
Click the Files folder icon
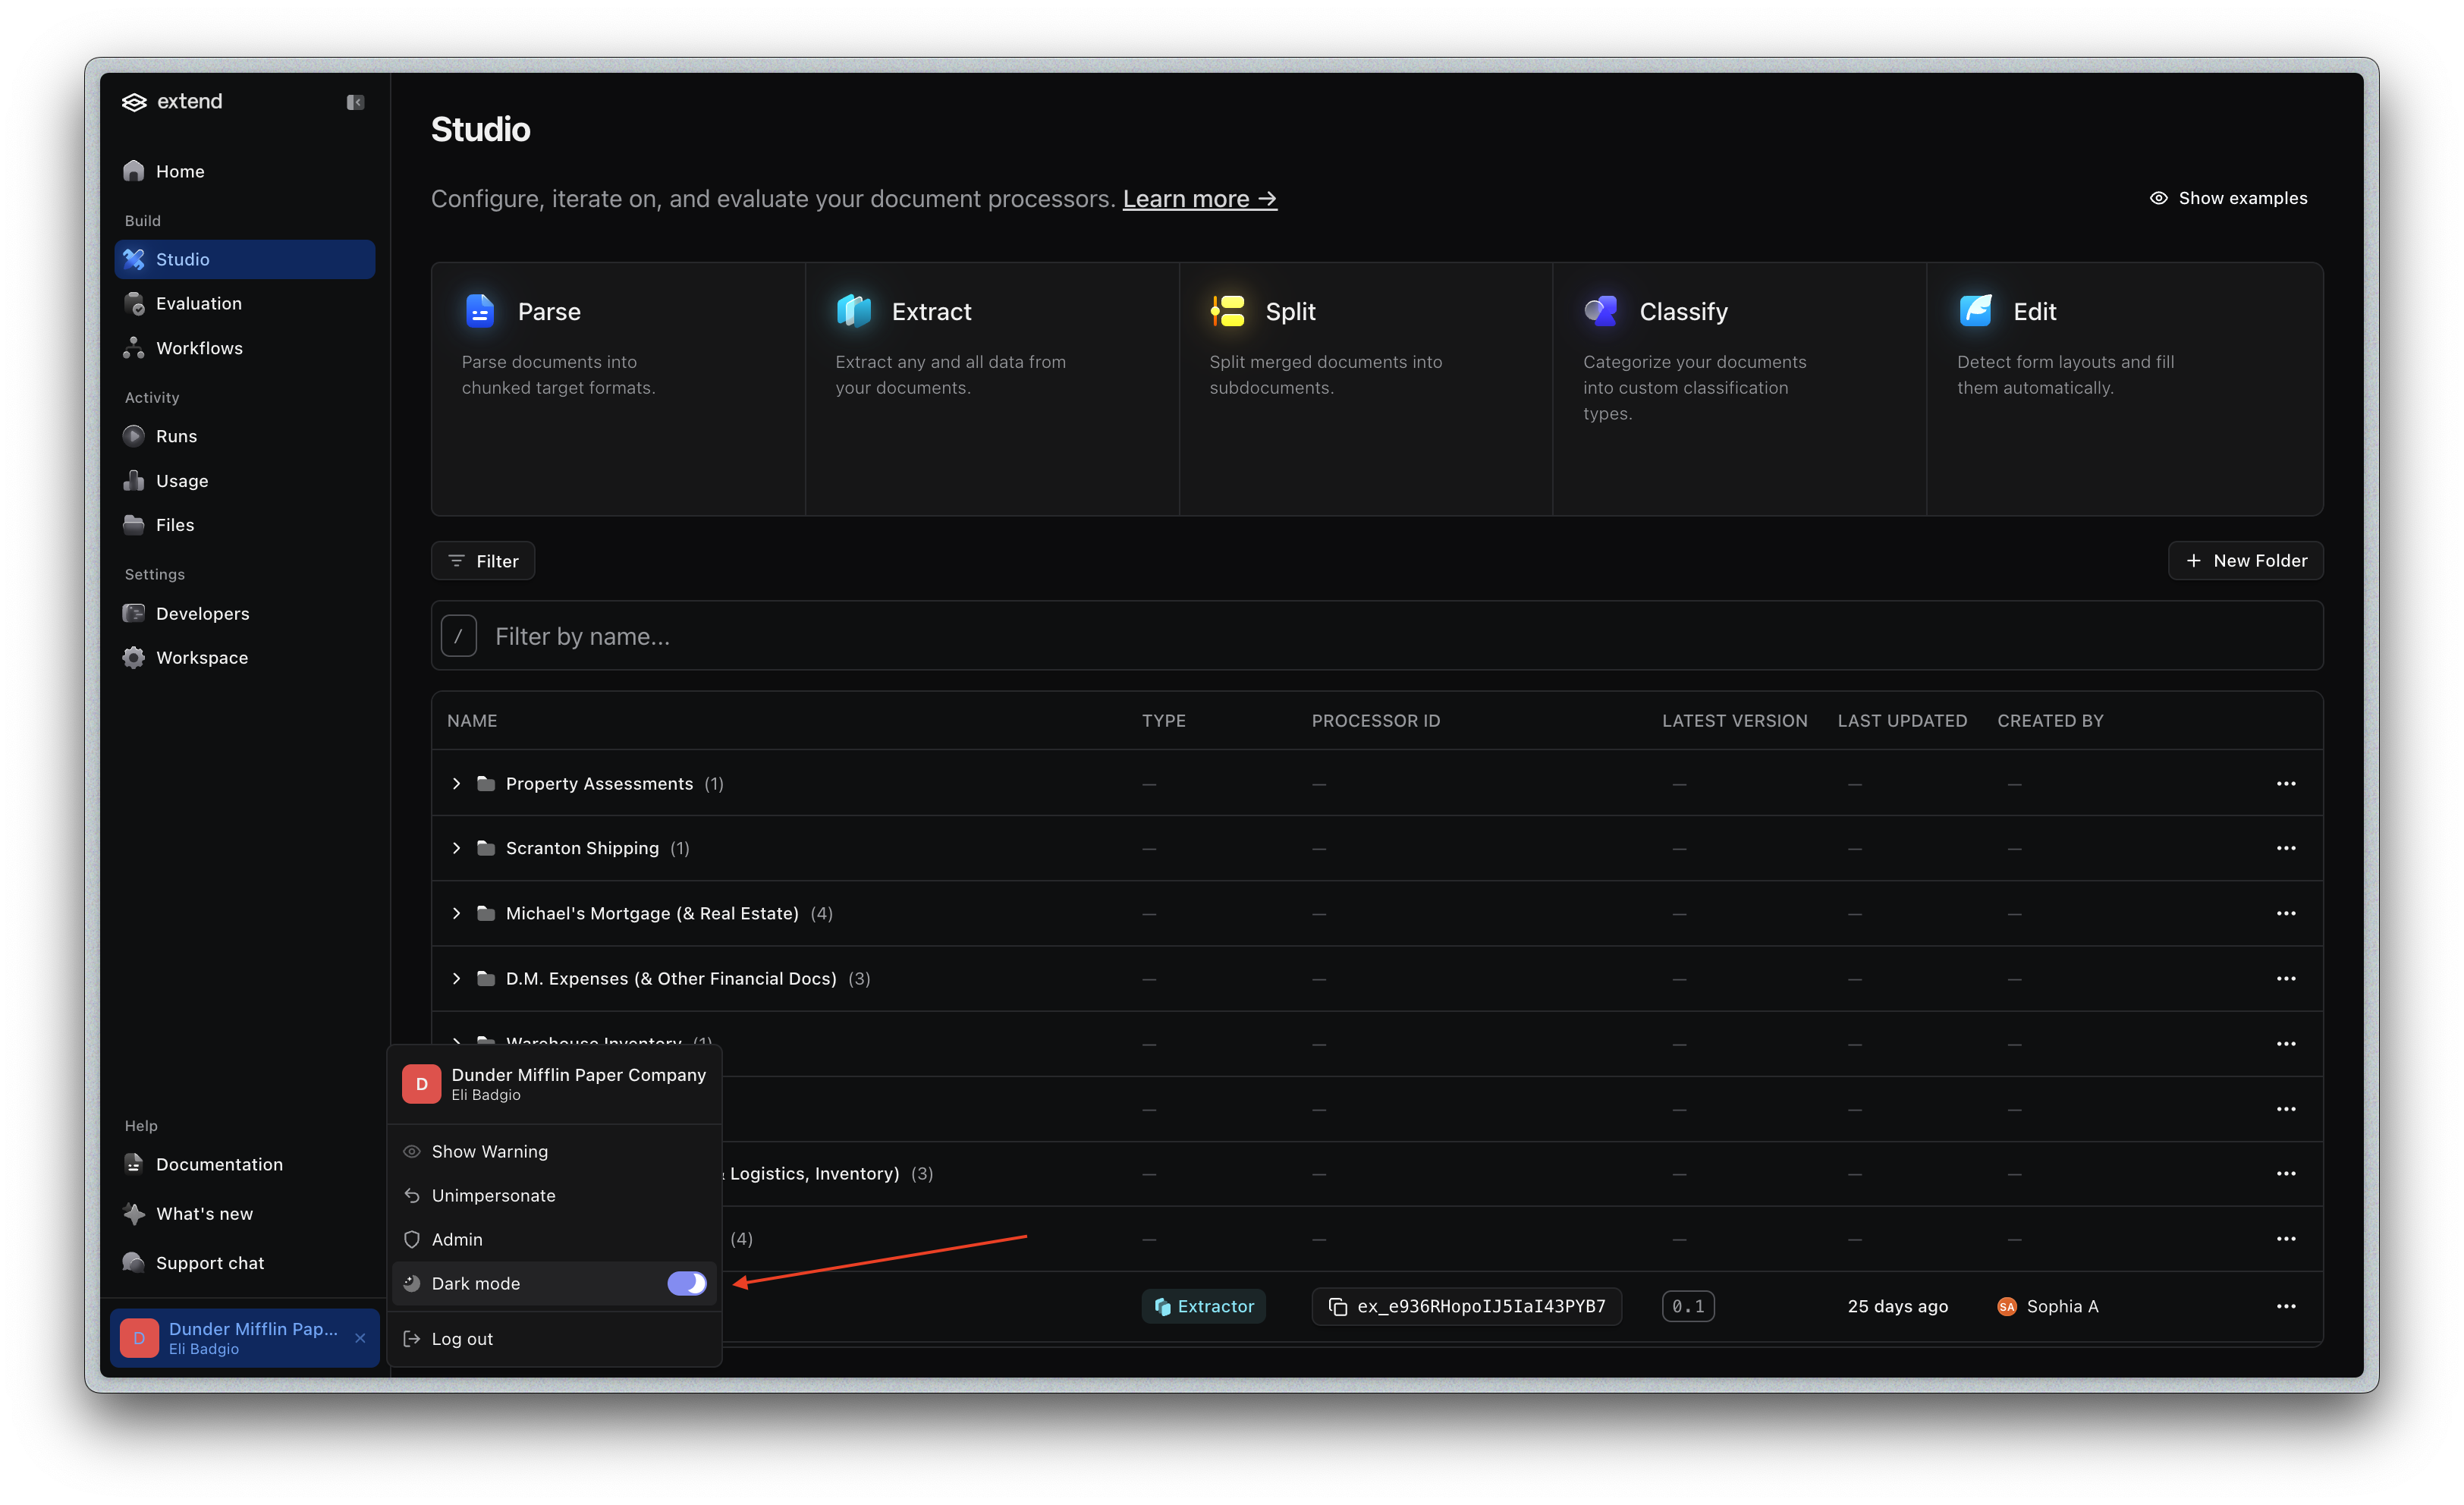pos(133,525)
